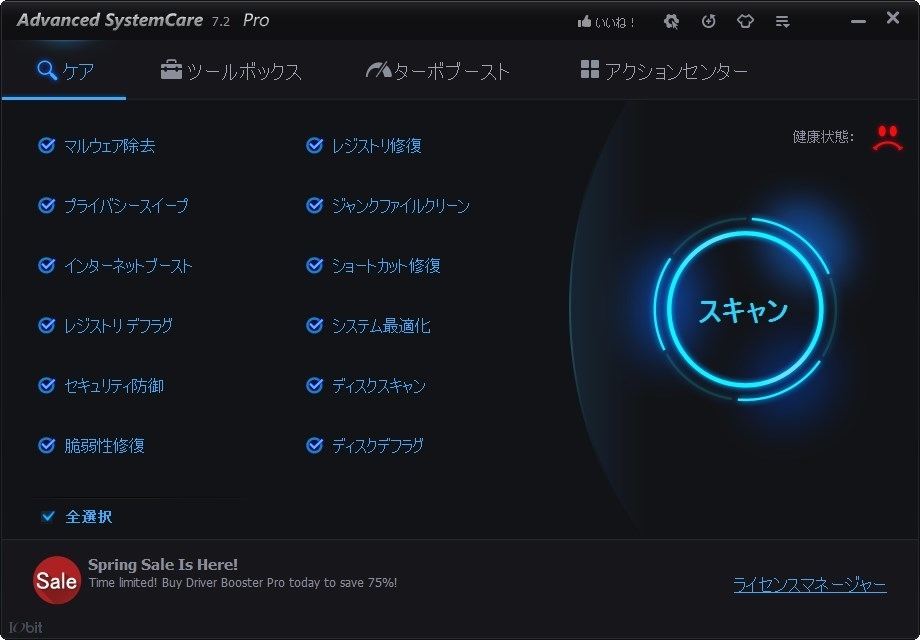The width and height of the screenshot is (920, 640).
Task: Open the ライセンスマネージャー link
Action: pyautogui.click(x=810, y=584)
